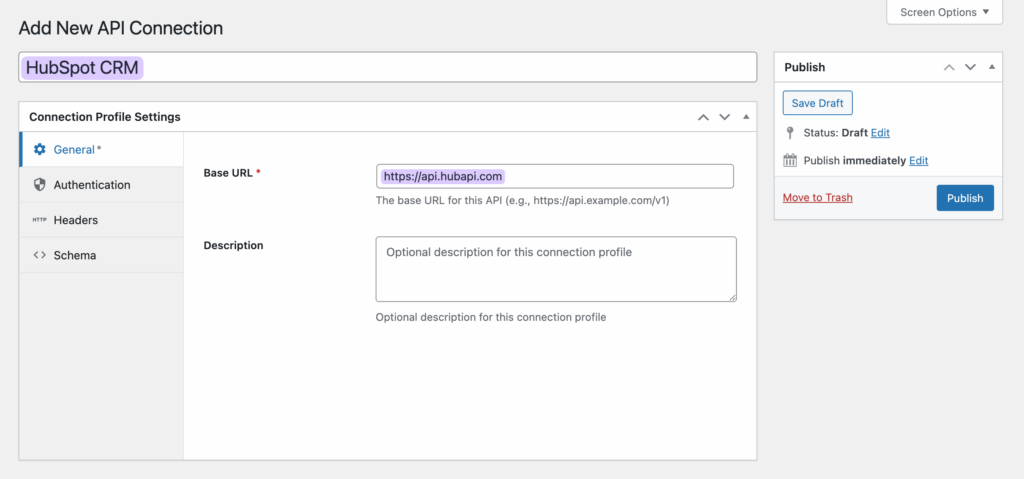Click the HTTP Headers icon
The image size is (1024, 479).
point(40,220)
